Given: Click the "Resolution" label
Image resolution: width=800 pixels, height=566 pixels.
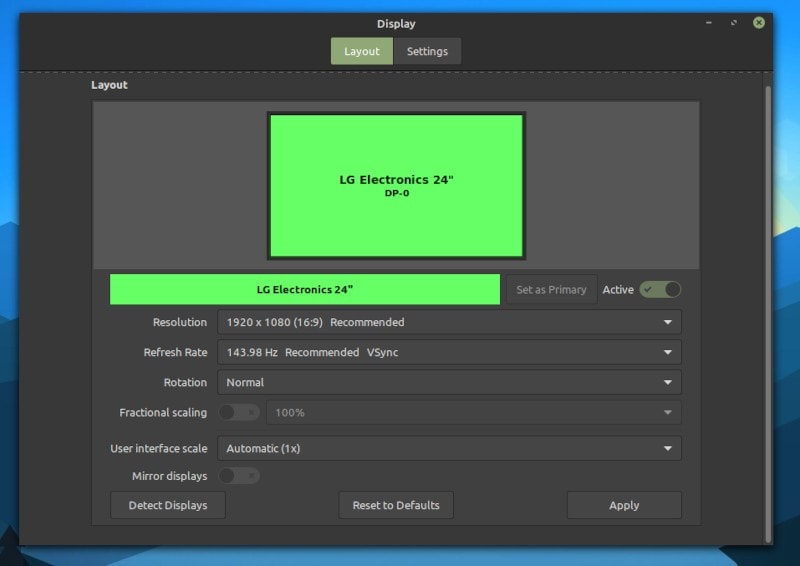Looking at the screenshot, I should click(180, 322).
